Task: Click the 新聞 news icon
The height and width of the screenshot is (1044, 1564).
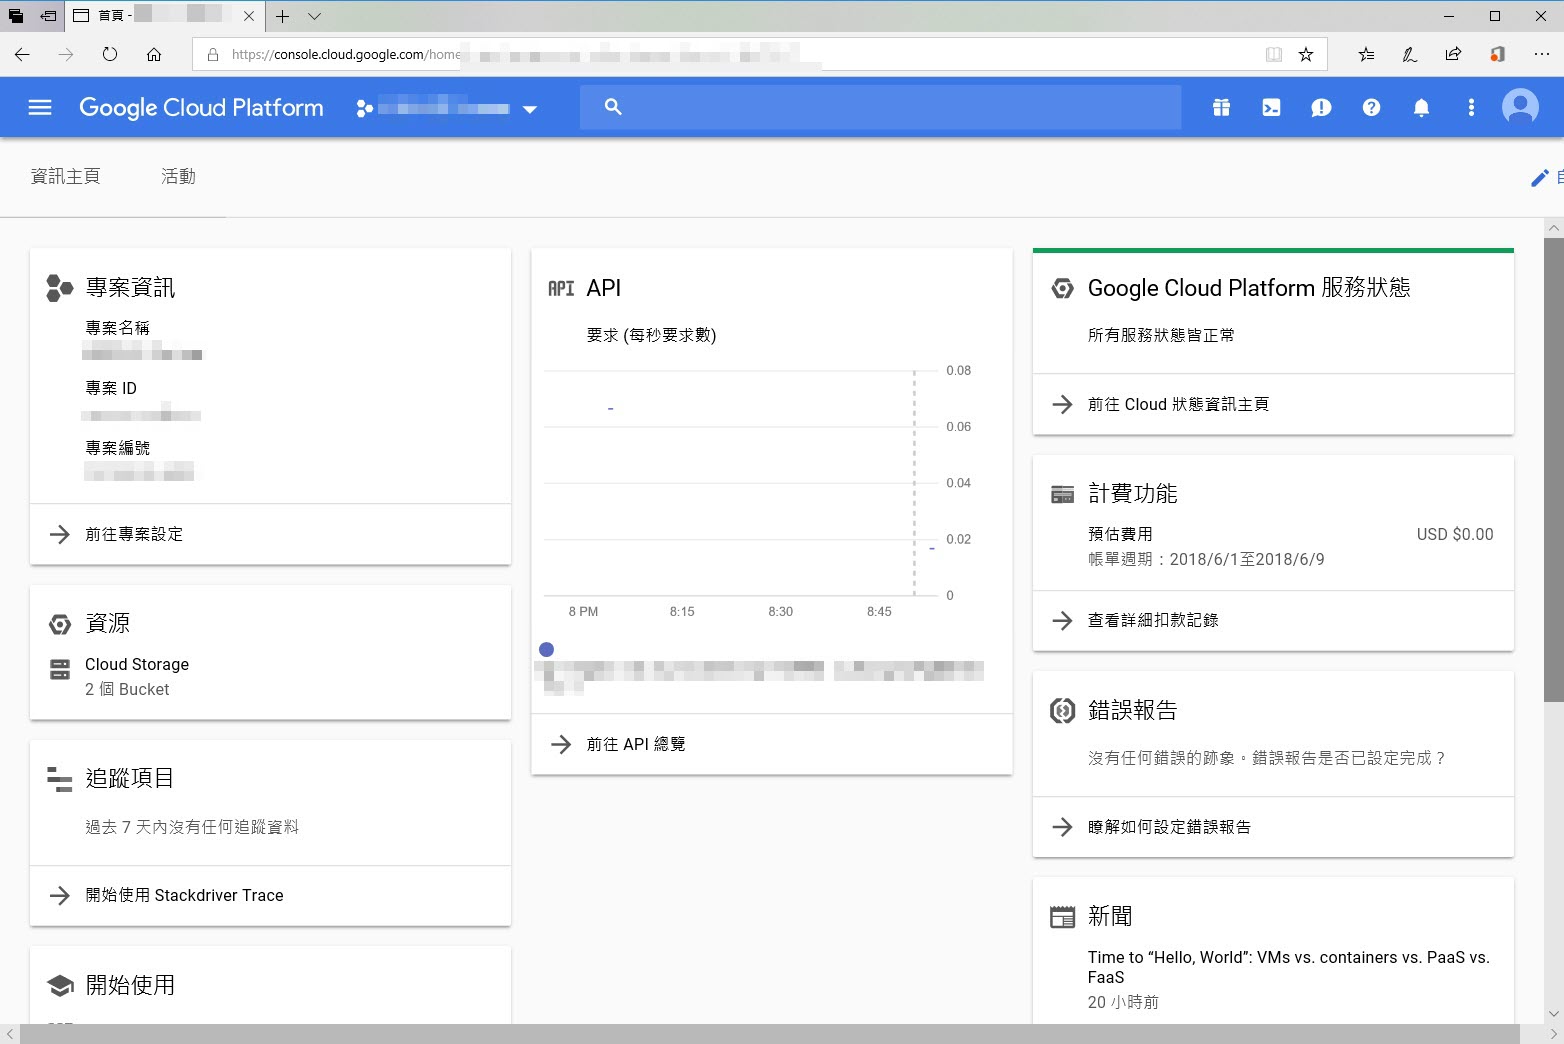Action: click(1062, 916)
